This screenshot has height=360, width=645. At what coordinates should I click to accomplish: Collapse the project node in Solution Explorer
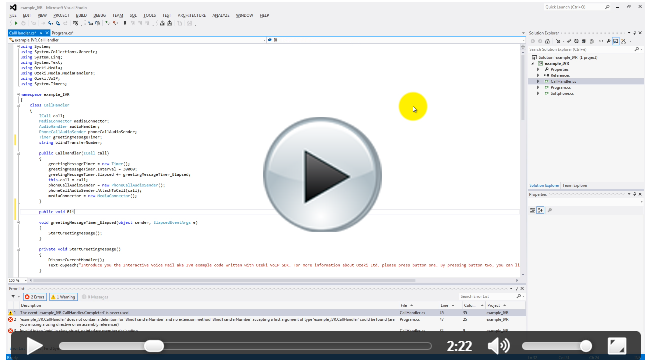pos(533,64)
